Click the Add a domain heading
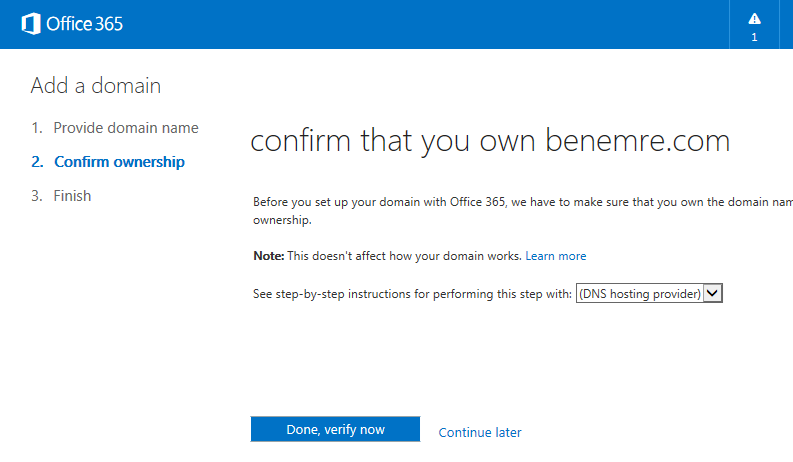The width and height of the screenshot is (793, 462). click(96, 85)
